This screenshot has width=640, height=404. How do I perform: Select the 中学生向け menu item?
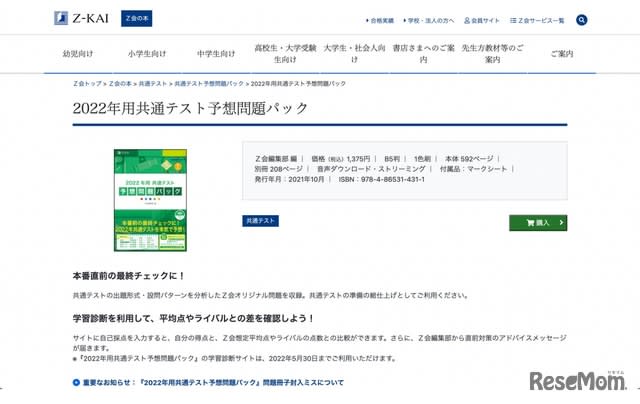pos(216,53)
